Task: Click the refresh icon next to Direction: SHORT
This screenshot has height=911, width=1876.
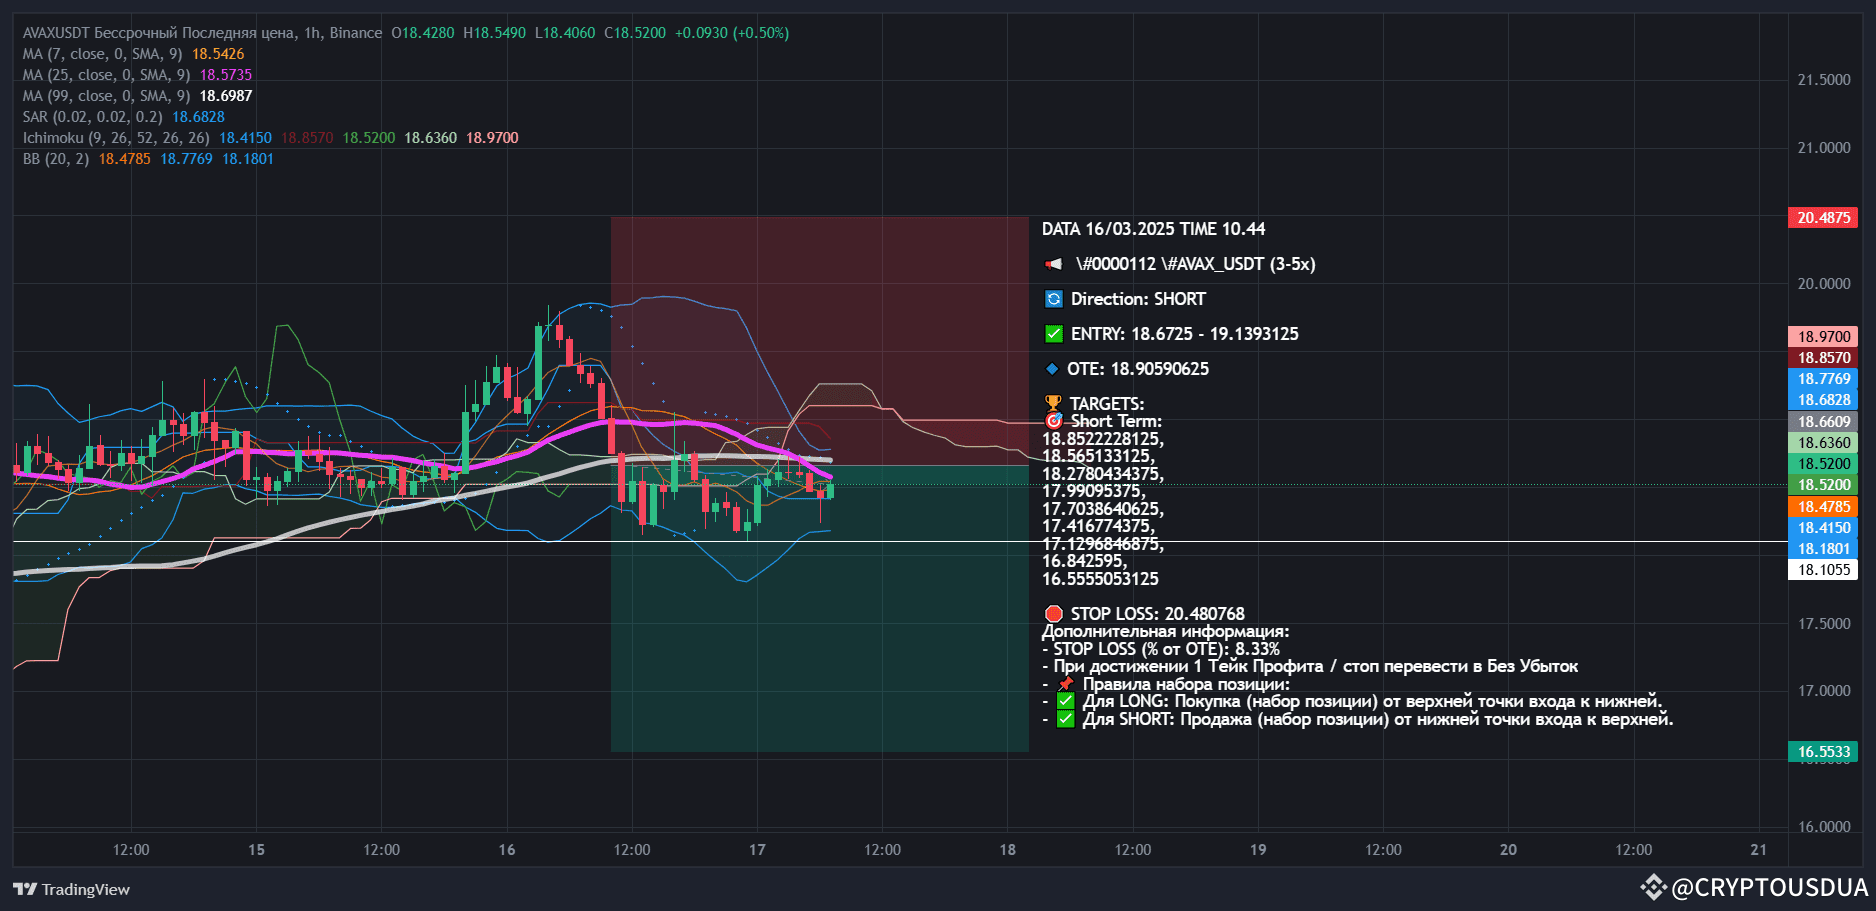Action: (x=1052, y=298)
